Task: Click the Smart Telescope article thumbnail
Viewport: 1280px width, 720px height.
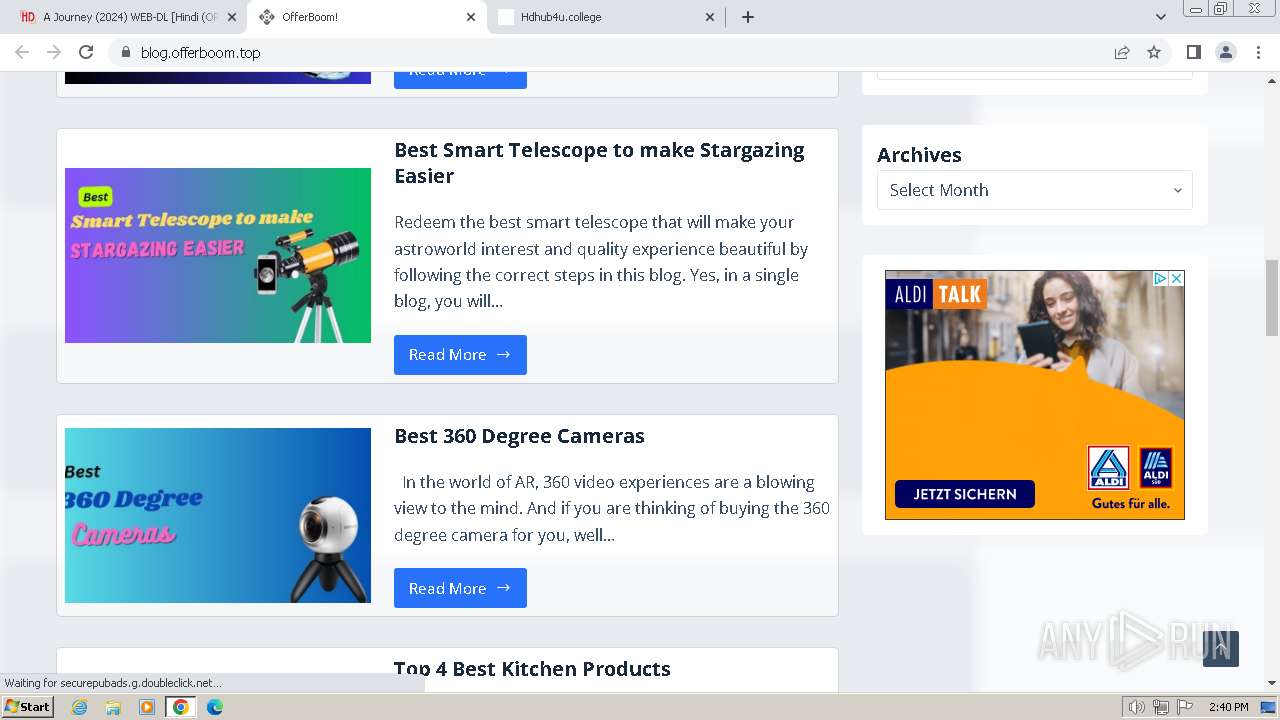Action: (218, 255)
